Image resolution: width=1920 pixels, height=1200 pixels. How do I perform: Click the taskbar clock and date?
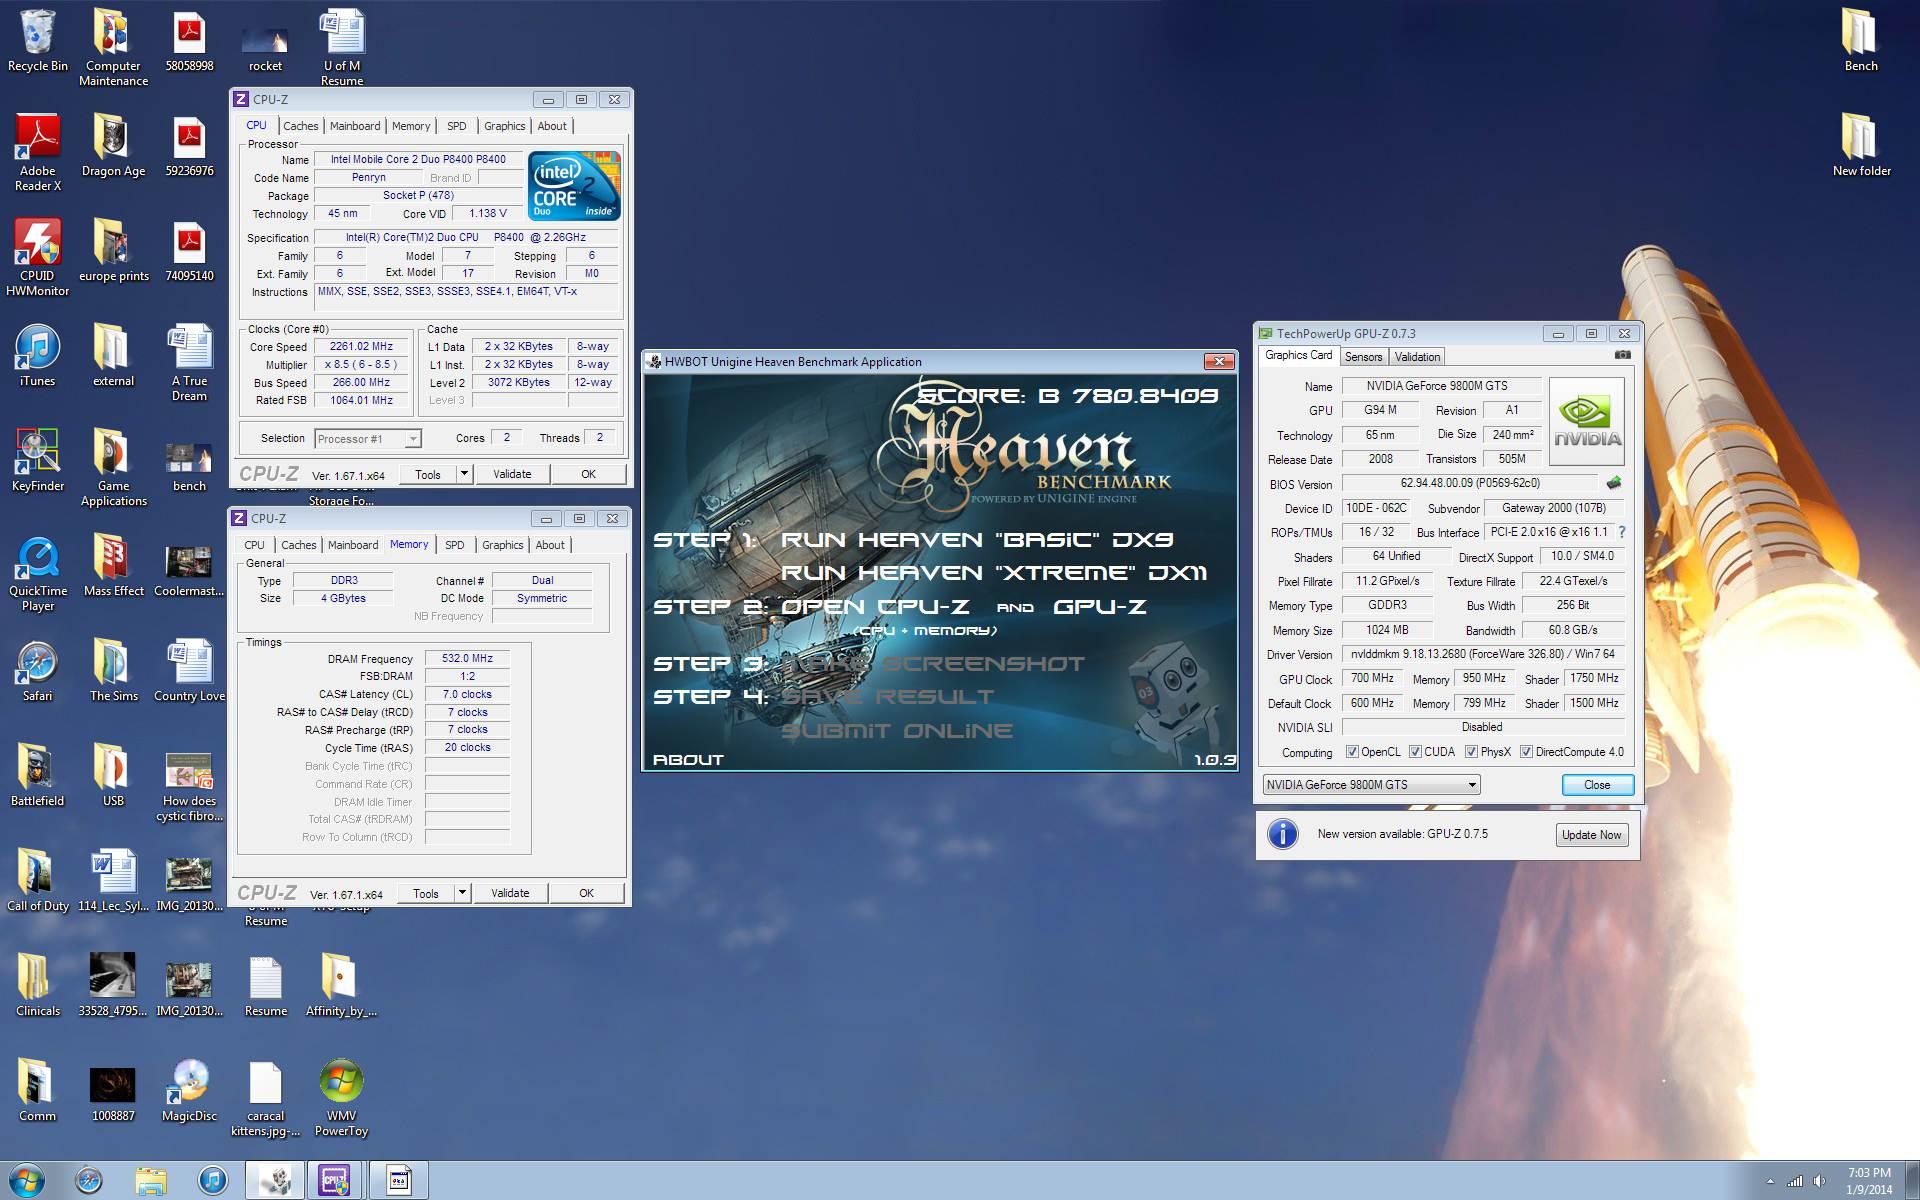point(1869,1181)
